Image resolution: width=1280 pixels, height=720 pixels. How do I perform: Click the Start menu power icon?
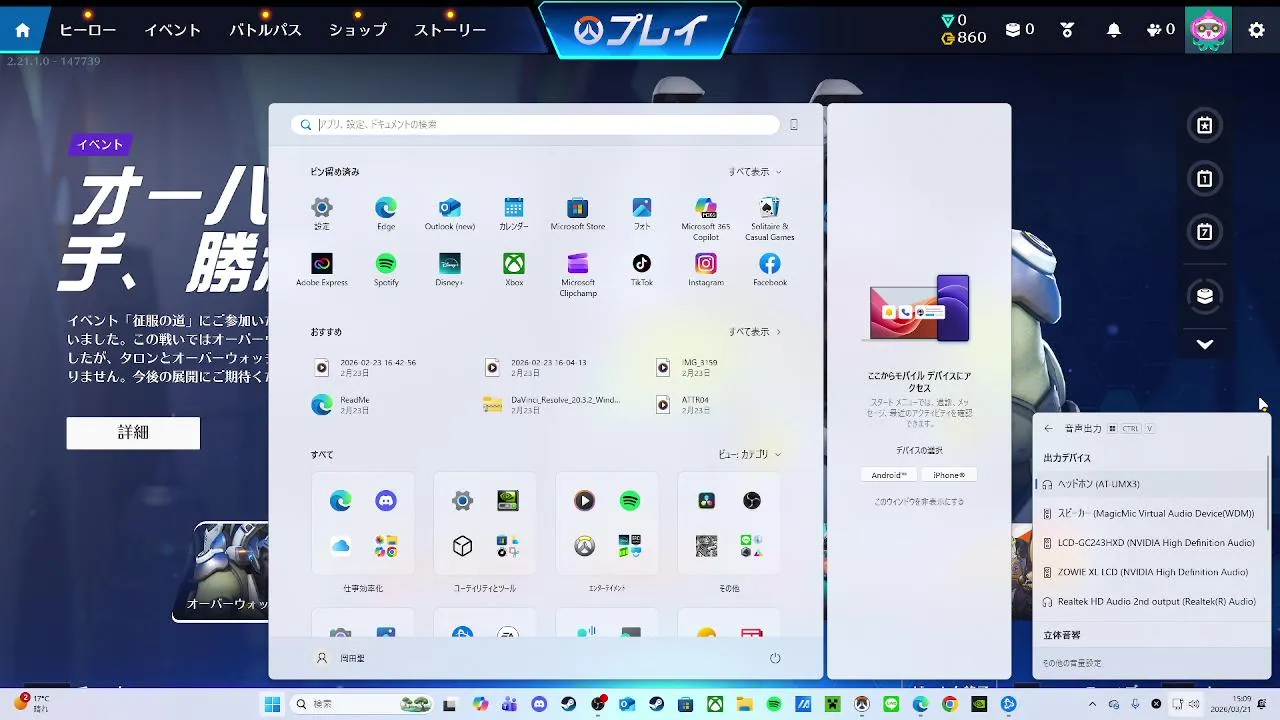[775, 658]
